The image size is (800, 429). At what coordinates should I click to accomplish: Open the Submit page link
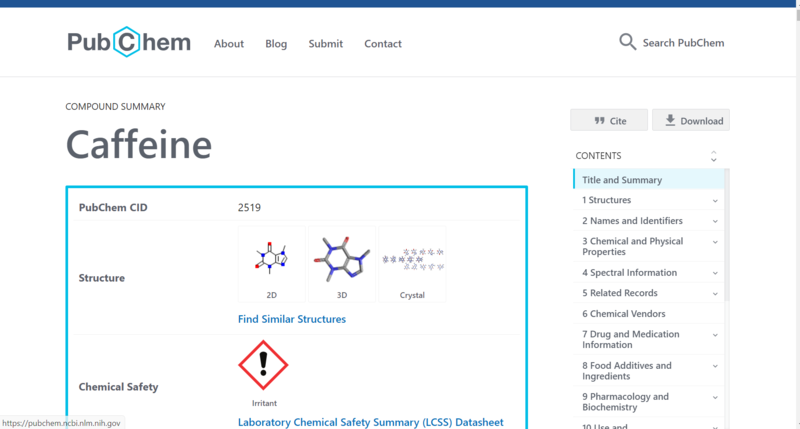tap(326, 44)
